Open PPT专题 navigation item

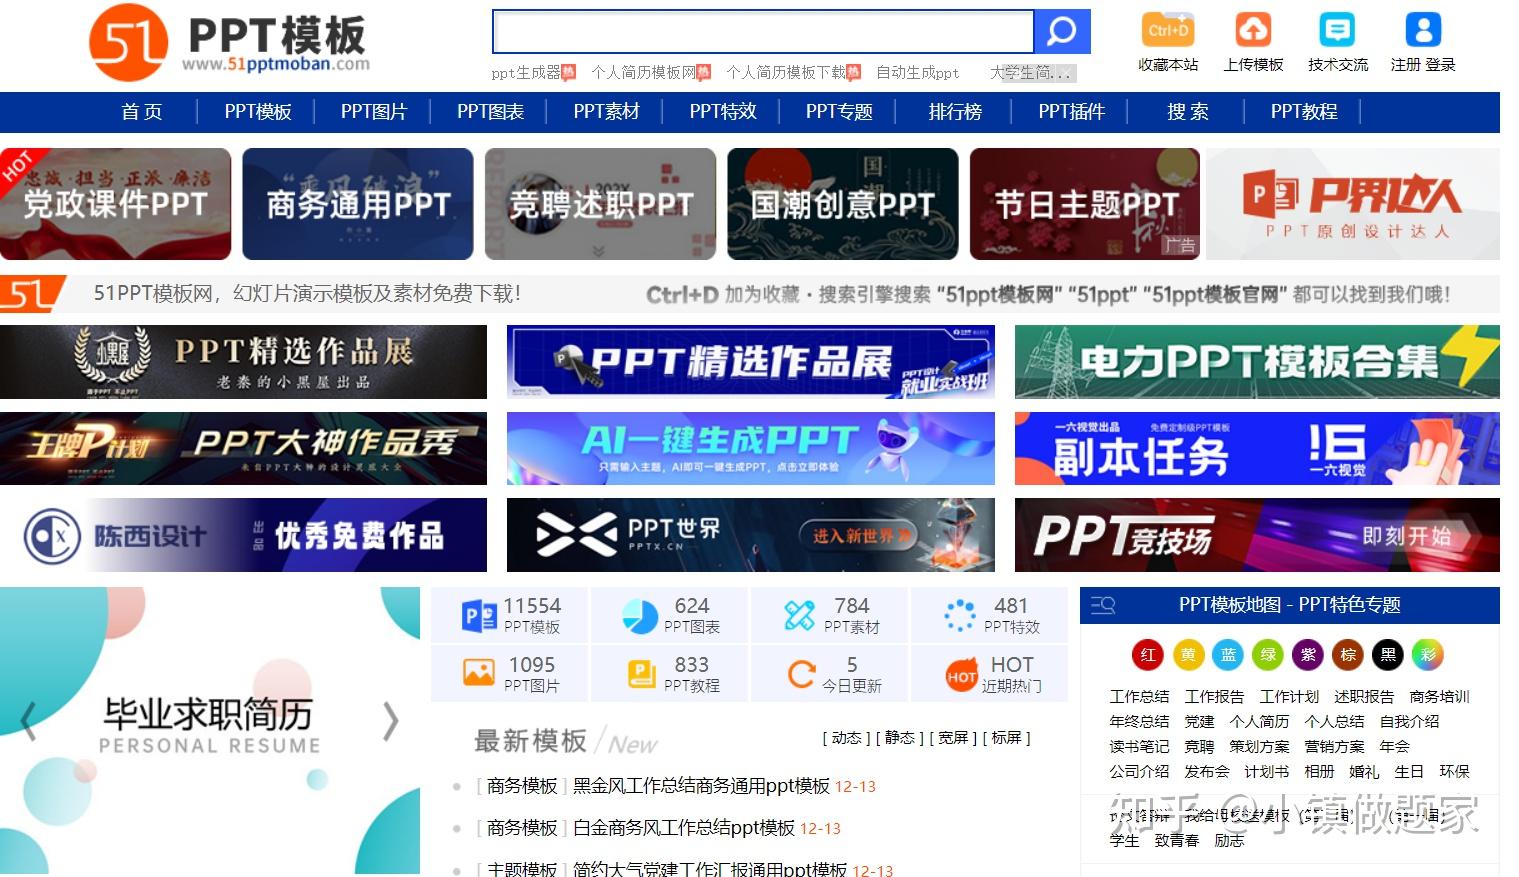(x=839, y=112)
